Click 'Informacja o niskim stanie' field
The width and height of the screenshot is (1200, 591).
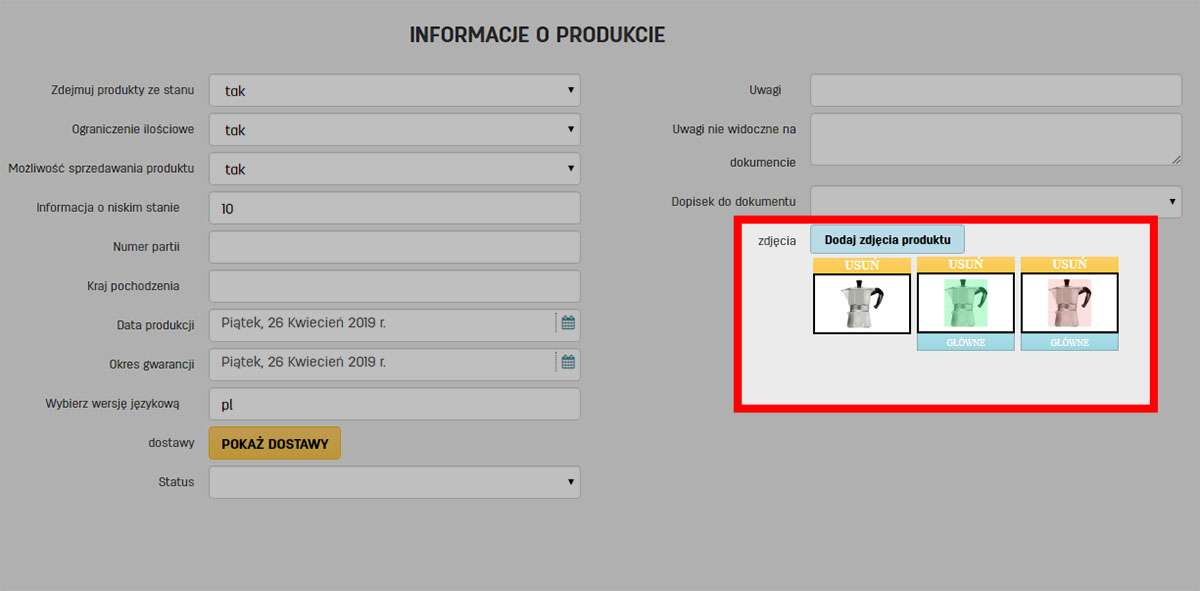[x=394, y=208]
